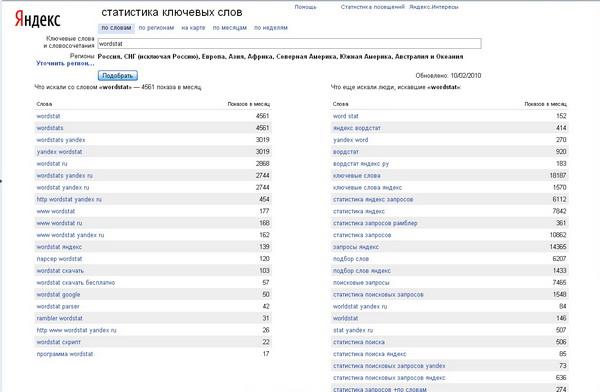The width and height of the screenshot is (600, 392).
Task: Click the 'Подобрать' button
Action: [x=117, y=75]
